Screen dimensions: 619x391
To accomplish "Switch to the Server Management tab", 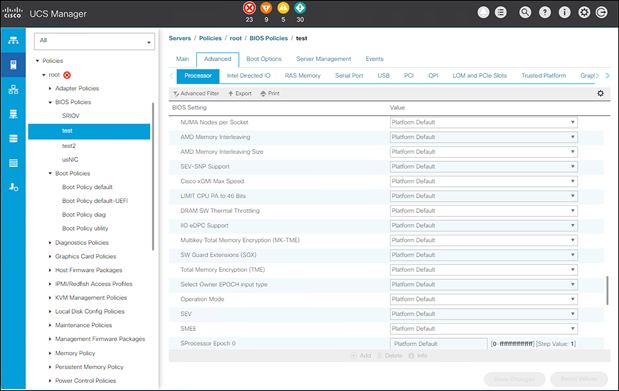I will [x=324, y=59].
